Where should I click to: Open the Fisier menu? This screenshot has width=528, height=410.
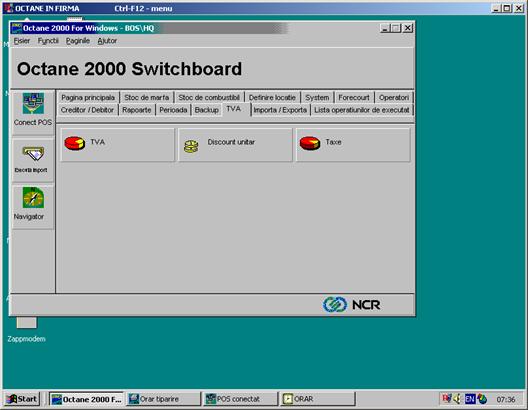[x=22, y=41]
